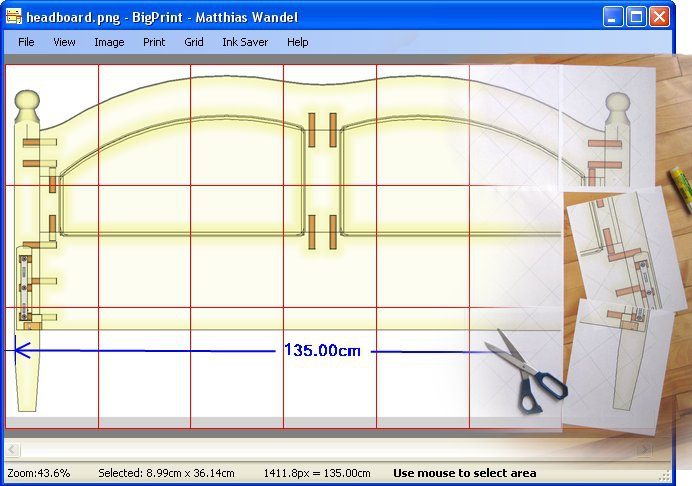Maximize the BigPrint window
The image size is (692, 486).
636,17
